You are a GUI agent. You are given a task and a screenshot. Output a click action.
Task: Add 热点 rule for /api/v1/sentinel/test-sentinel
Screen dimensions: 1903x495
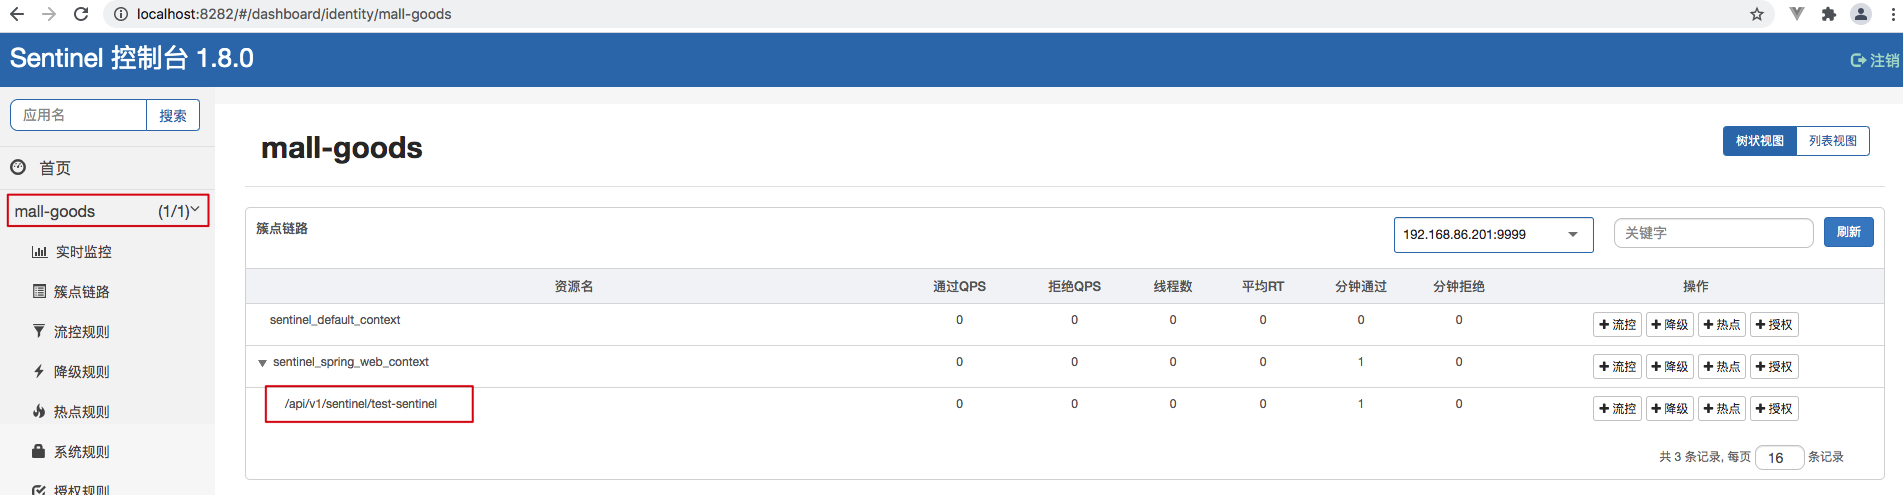[1721, 409]
